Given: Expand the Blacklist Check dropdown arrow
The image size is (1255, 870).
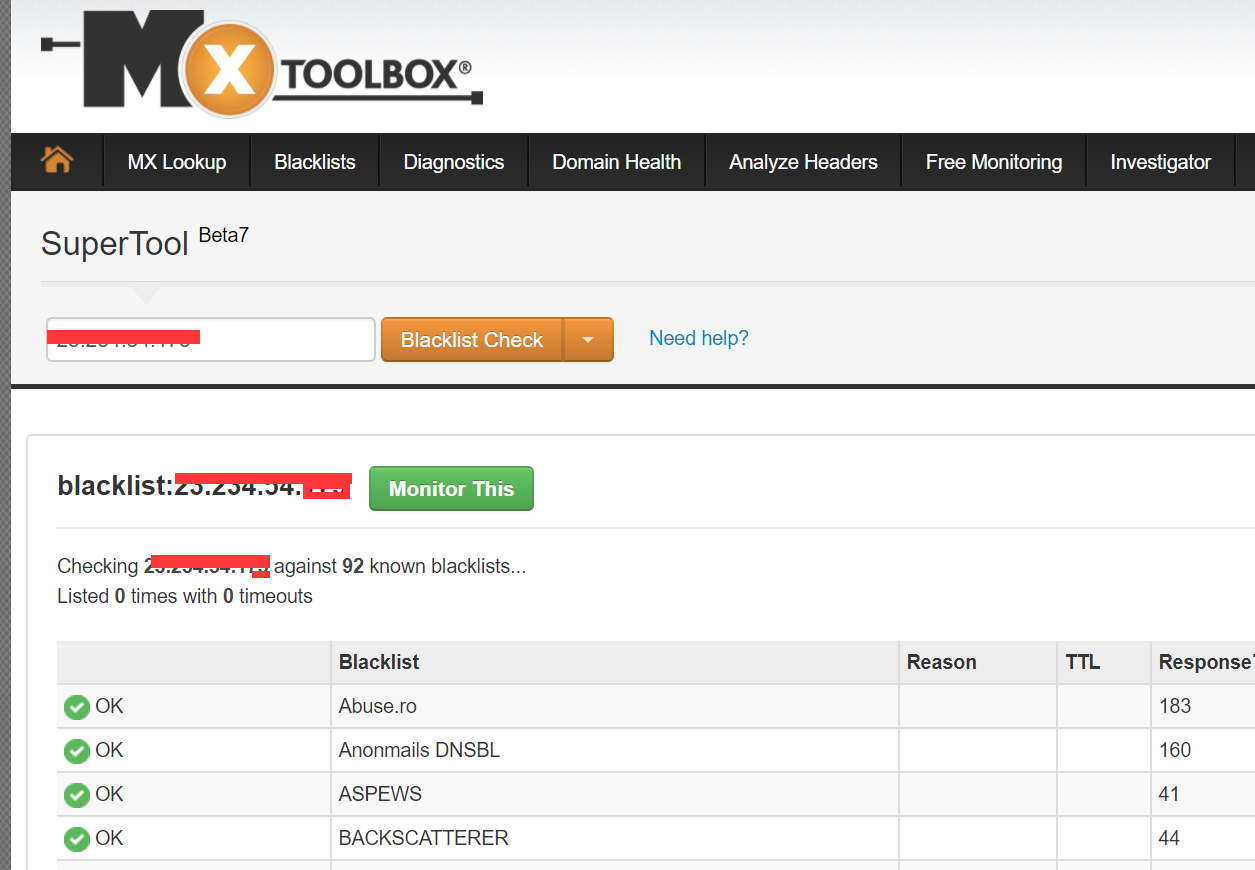Looking at the screenshot, I should pyautogui.click(x=588, y=340).
